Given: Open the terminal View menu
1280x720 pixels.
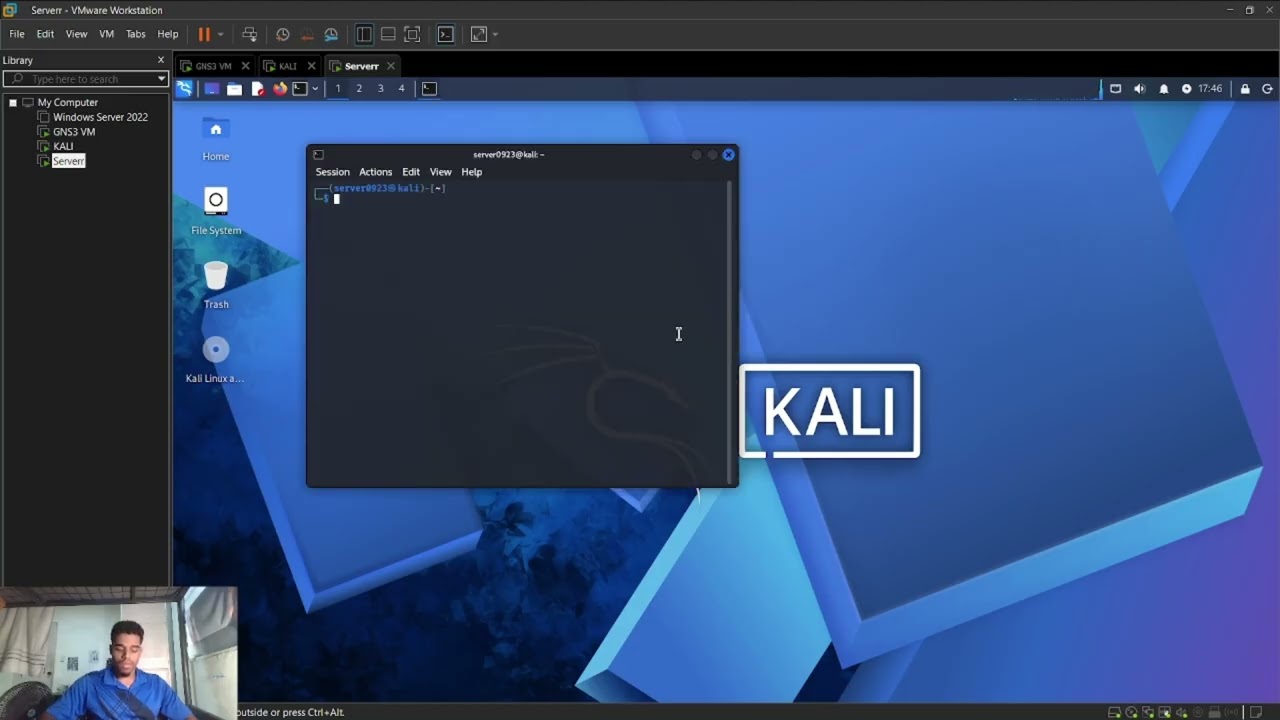Looking at the screenshot, I should pos(441,172).
